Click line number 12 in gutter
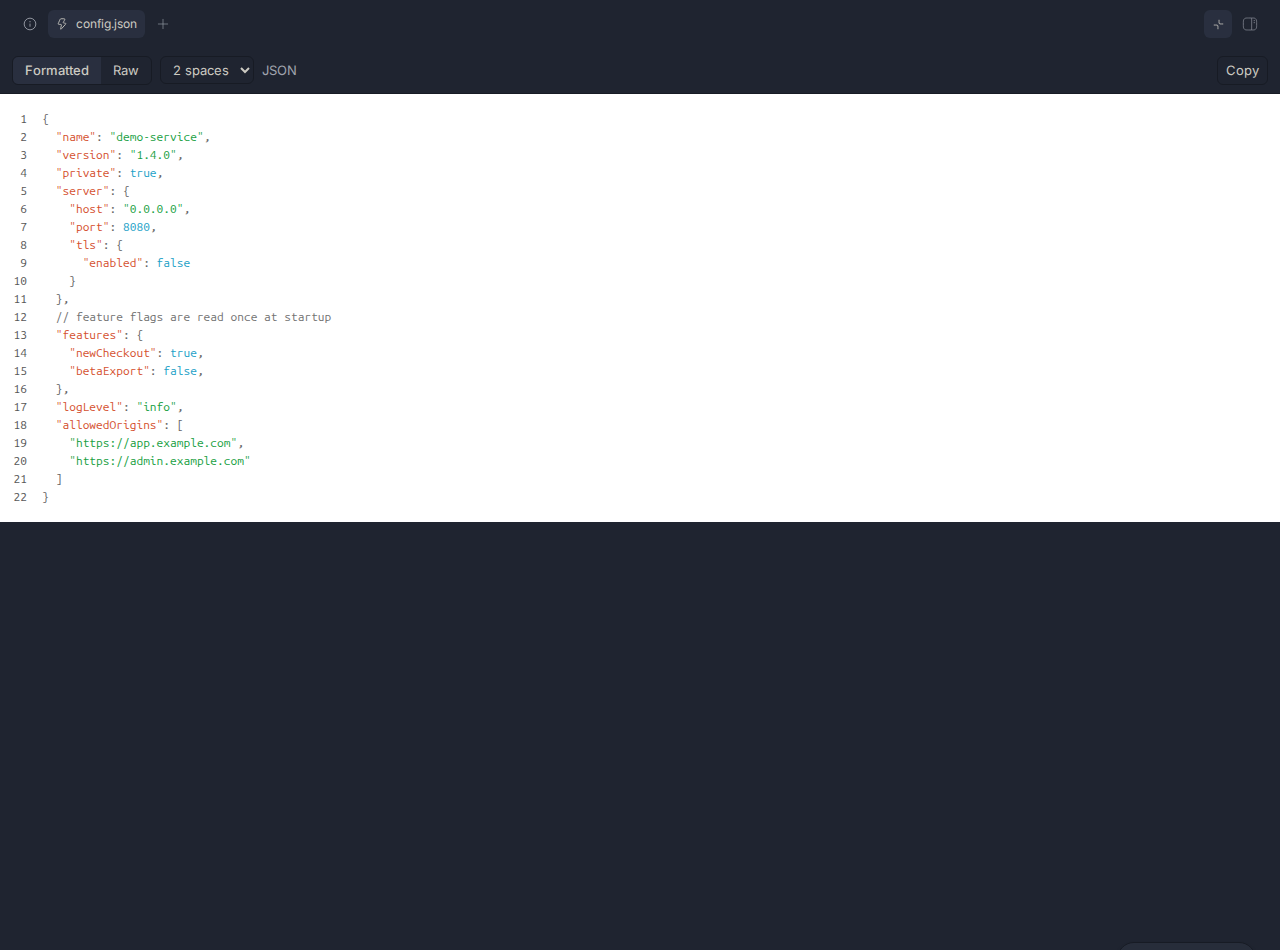 coord(21,317)
